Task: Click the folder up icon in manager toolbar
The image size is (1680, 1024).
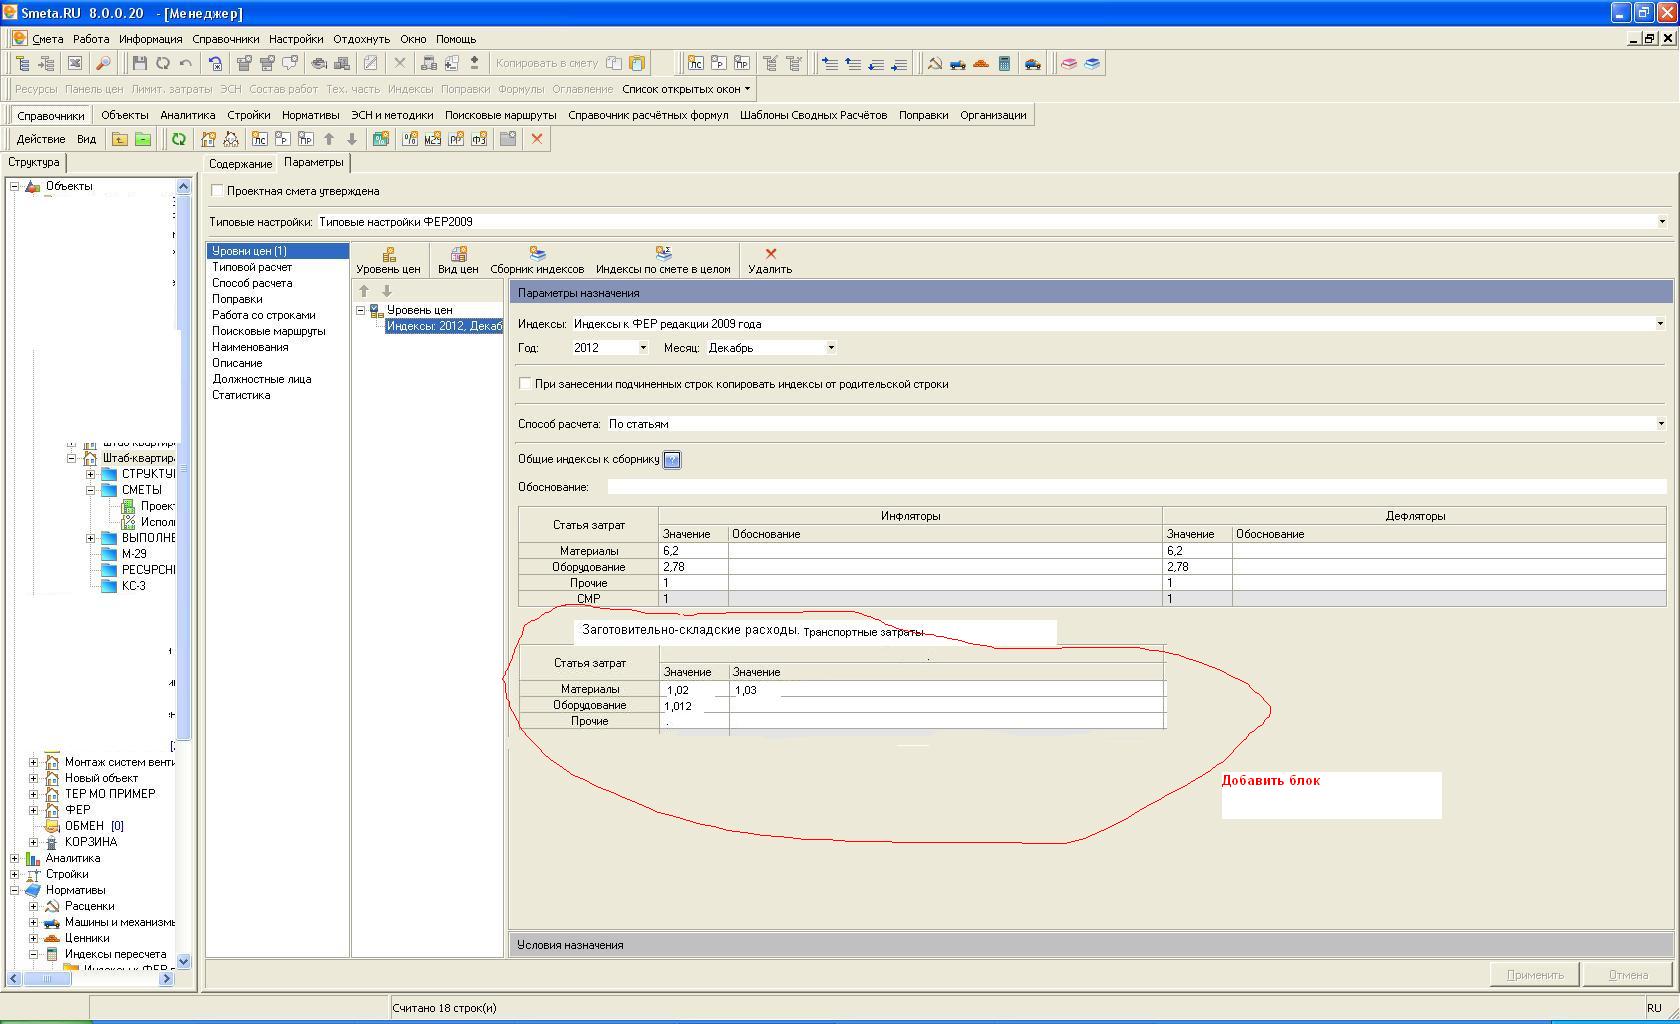Action: tap(119, 139)
